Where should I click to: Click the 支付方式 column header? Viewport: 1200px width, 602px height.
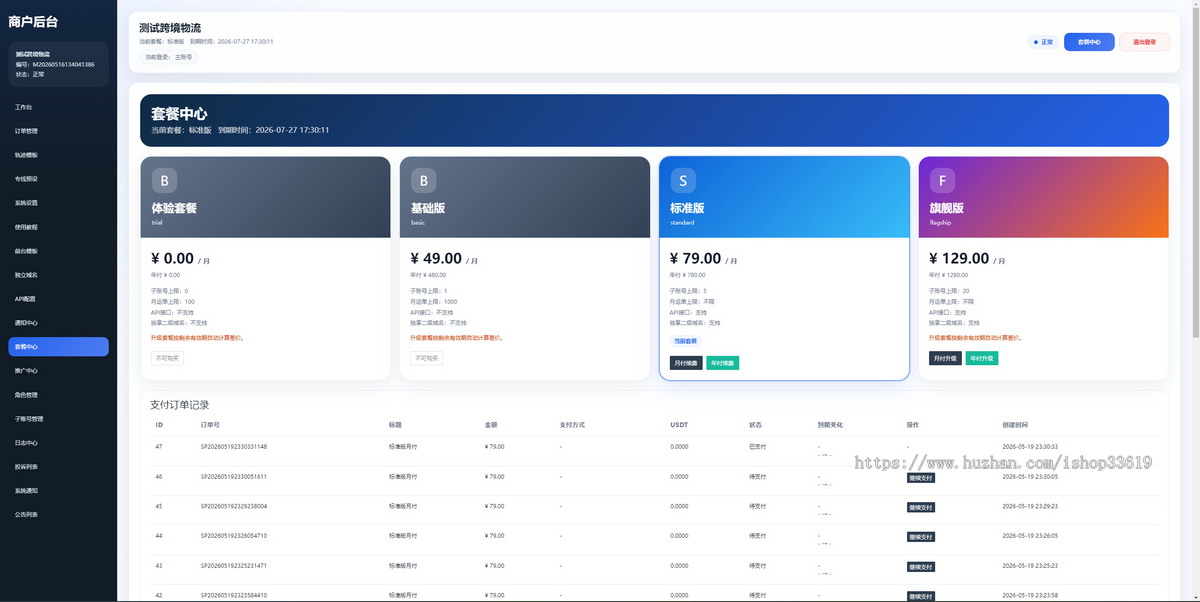pyautogui.click(x=572, y=425)
